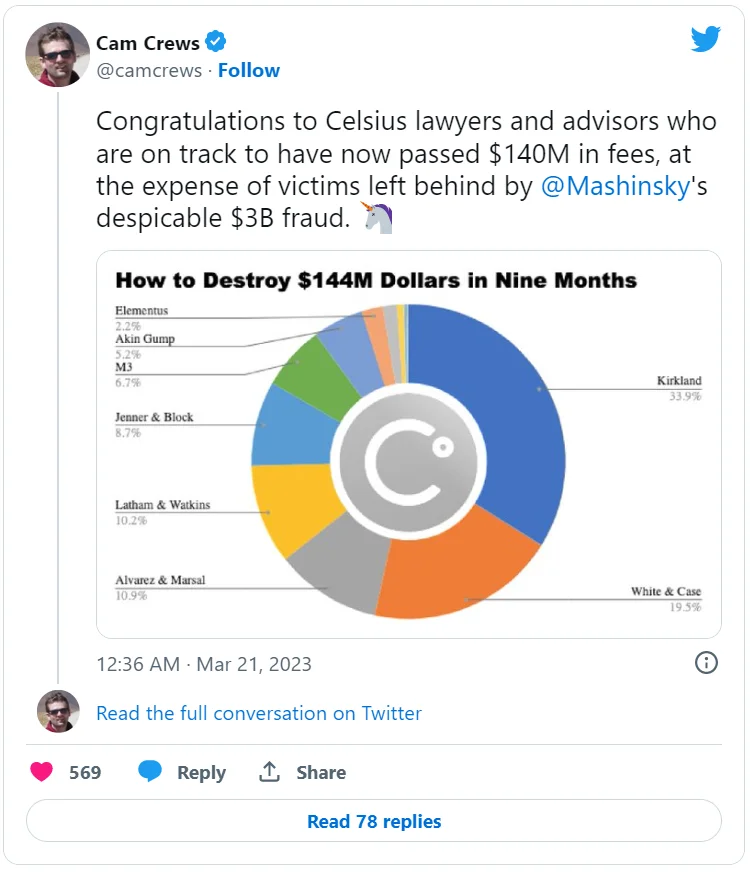Click the green M3 pie slice
The width and height of the screenshot is (750, 872).
[315, 372]
